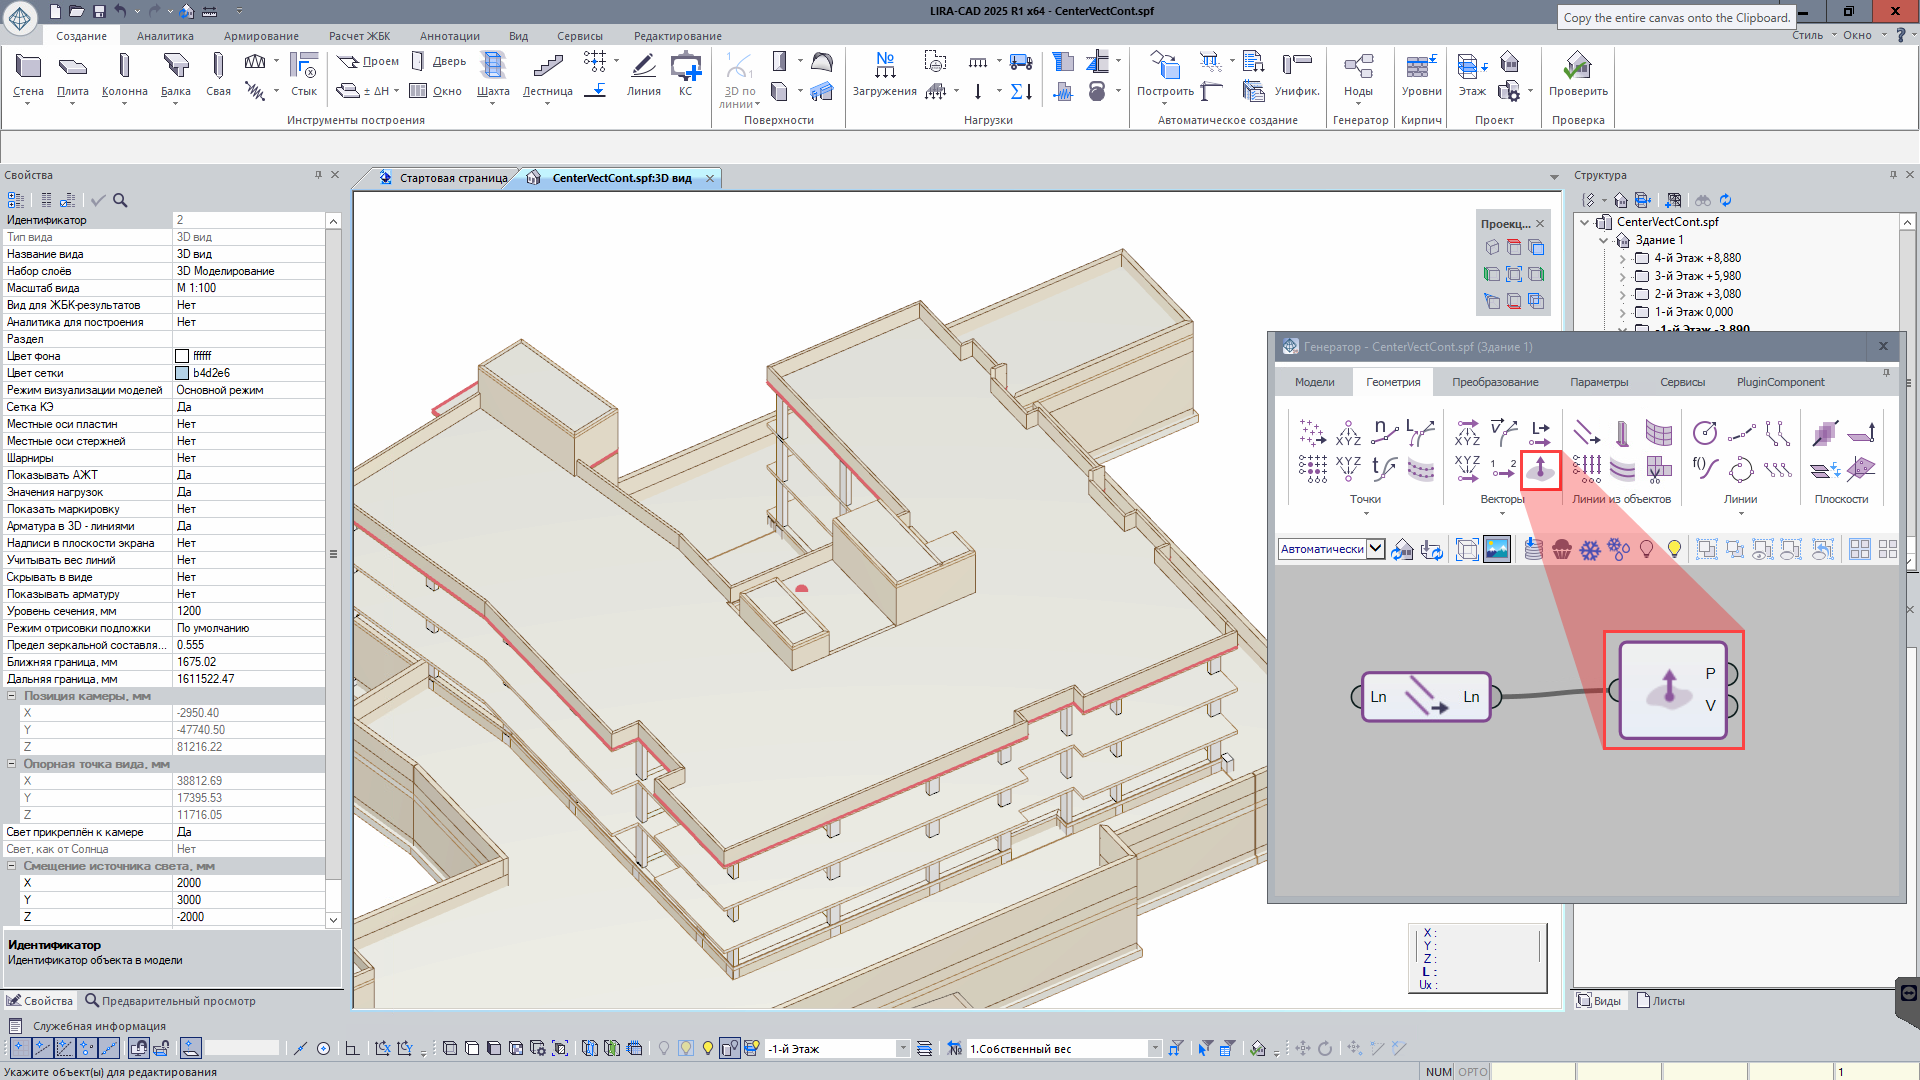Click the snowflake freeze icon in Генератор toolbar
This screenshot has width=1920, height=1080.
[x=1590, y=549]
